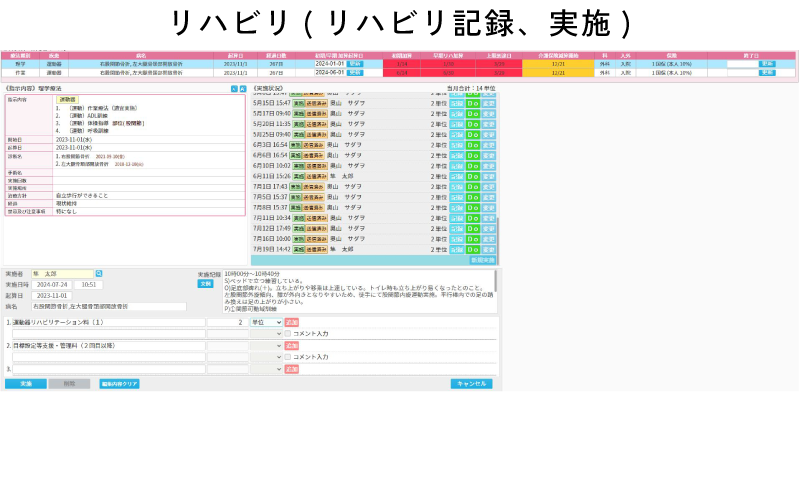Click the search icon next to 実施者 field
800x500 pixels.
point(100,273)
